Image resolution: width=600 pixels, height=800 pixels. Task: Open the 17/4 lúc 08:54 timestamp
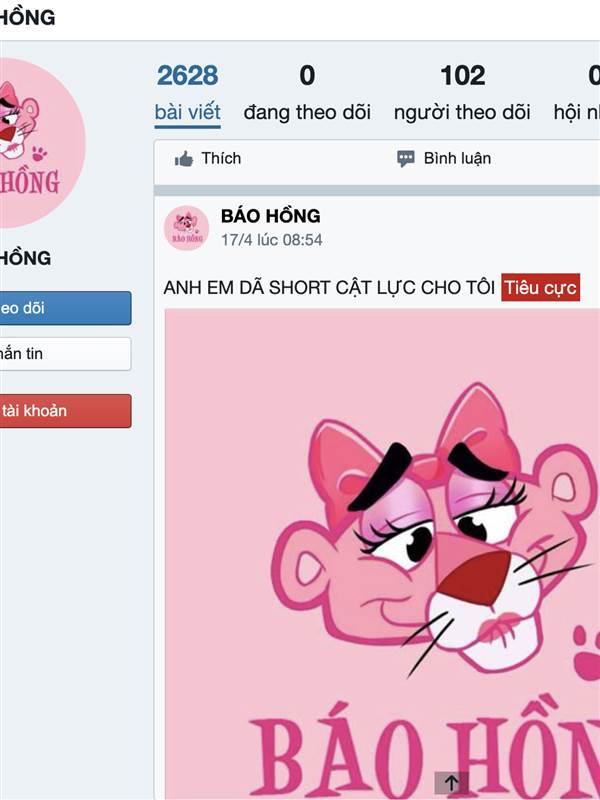pos(271,240)
